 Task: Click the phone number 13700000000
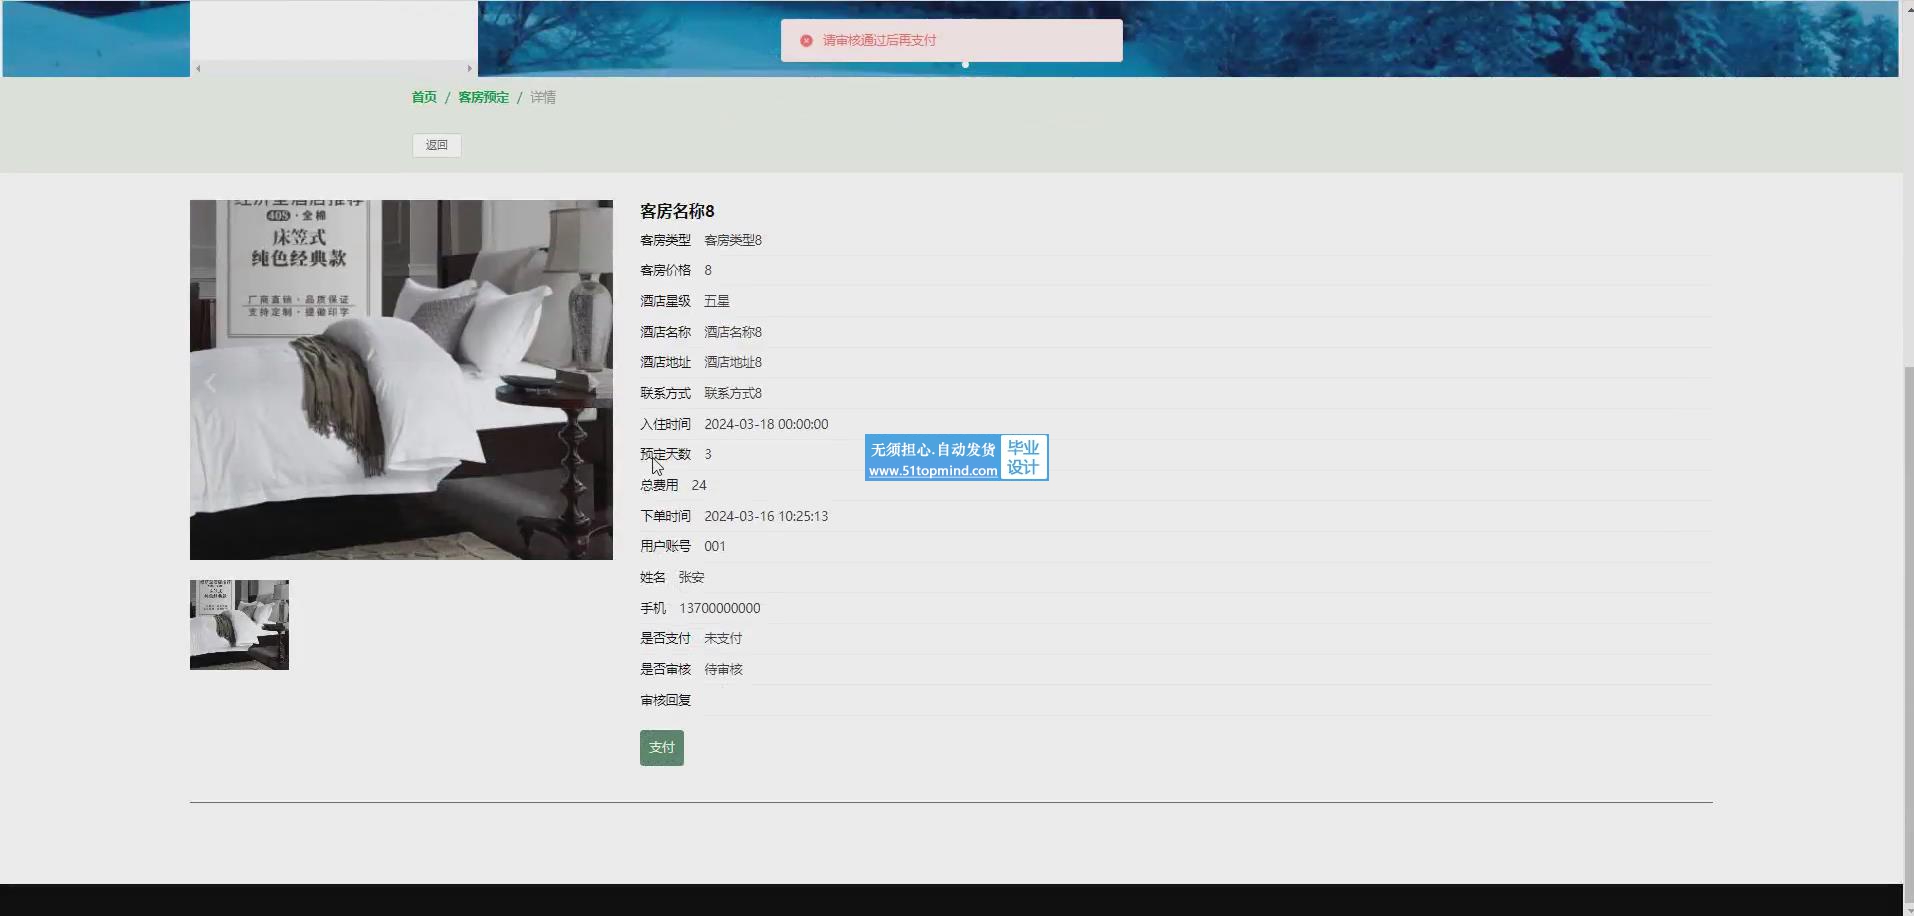click(x=719, y=608)
